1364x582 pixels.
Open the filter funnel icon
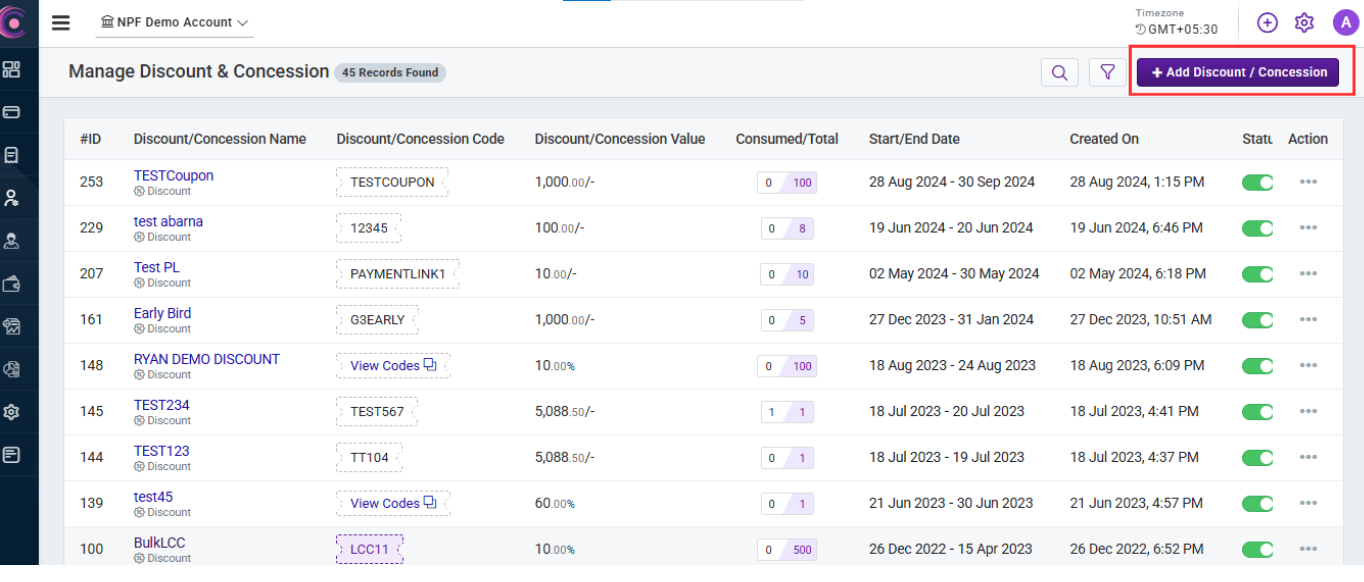click(x=1107, y=72)
